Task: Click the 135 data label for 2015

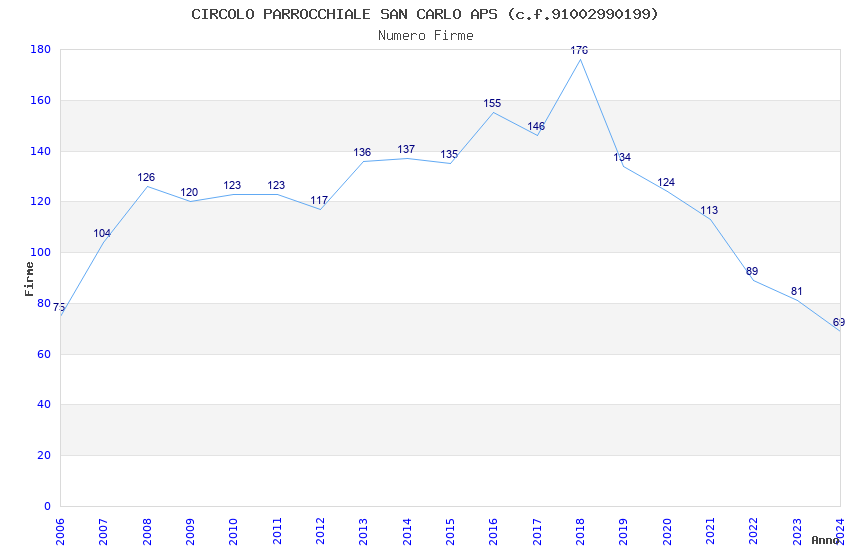Action: click(449, 154)
